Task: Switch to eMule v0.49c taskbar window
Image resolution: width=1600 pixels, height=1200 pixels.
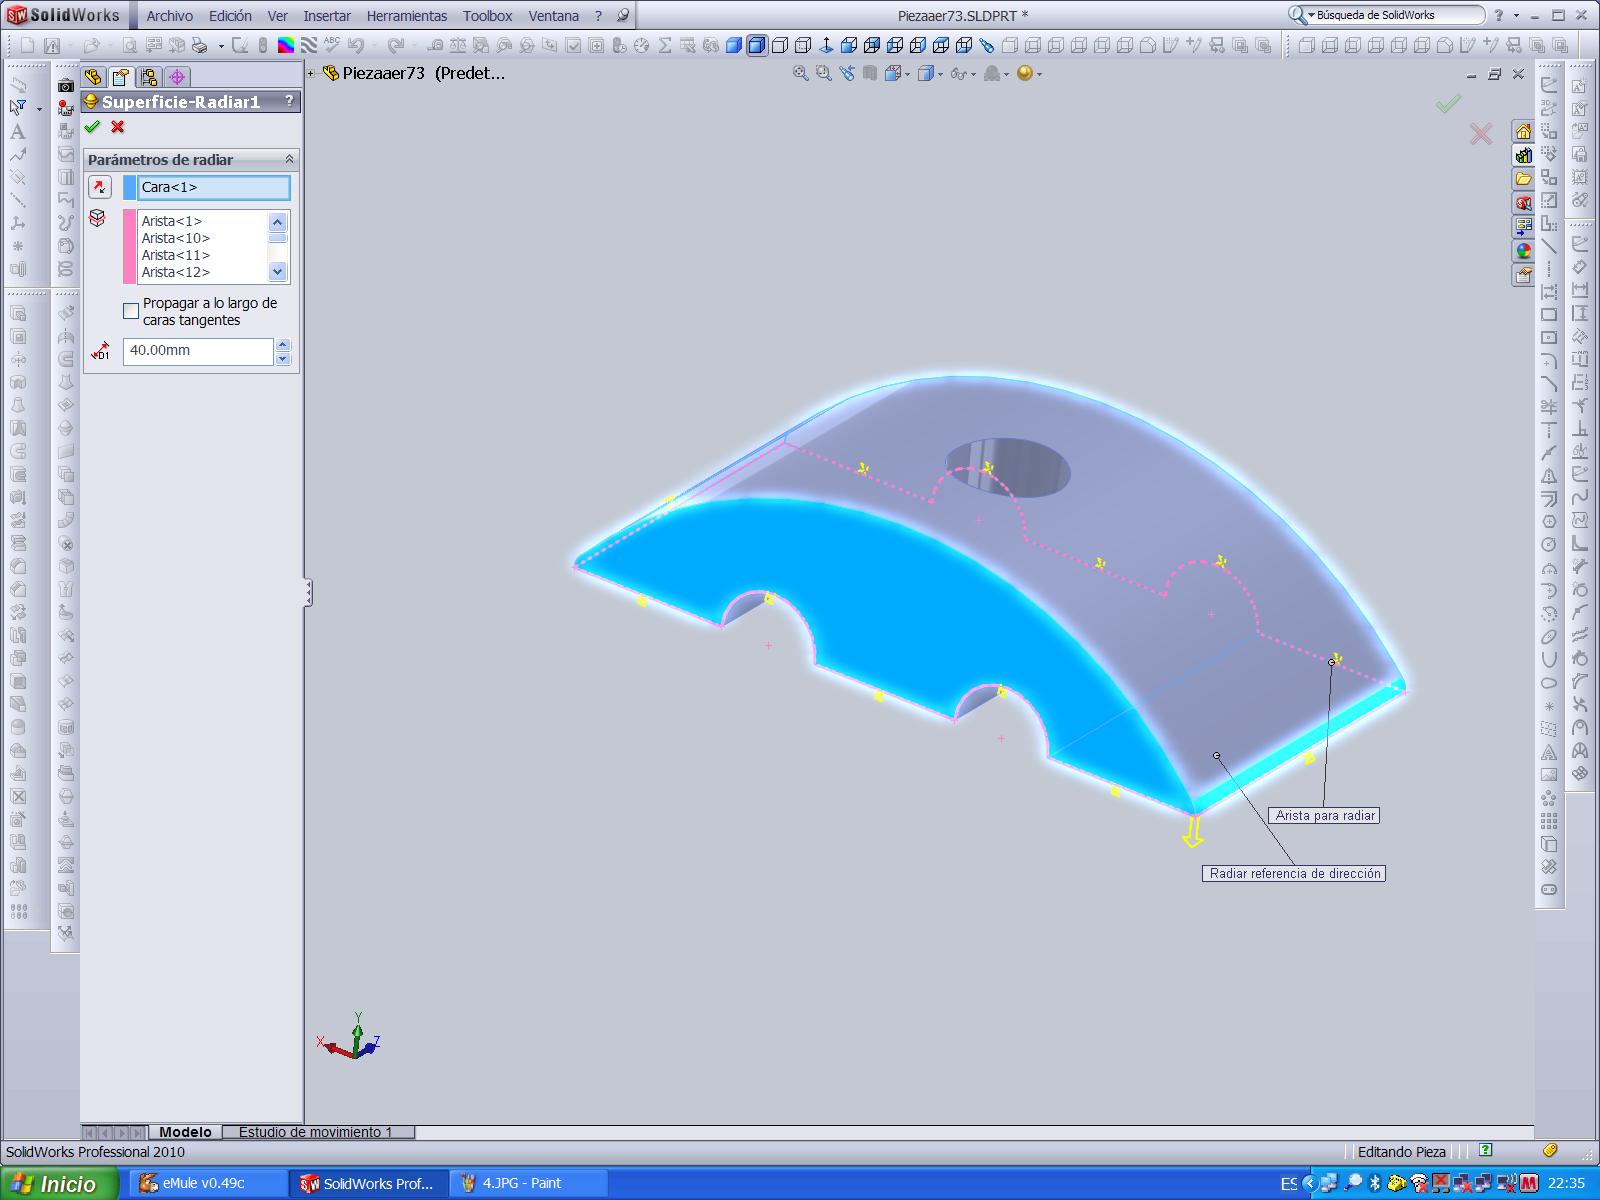Action: (x=208, y=1184)
